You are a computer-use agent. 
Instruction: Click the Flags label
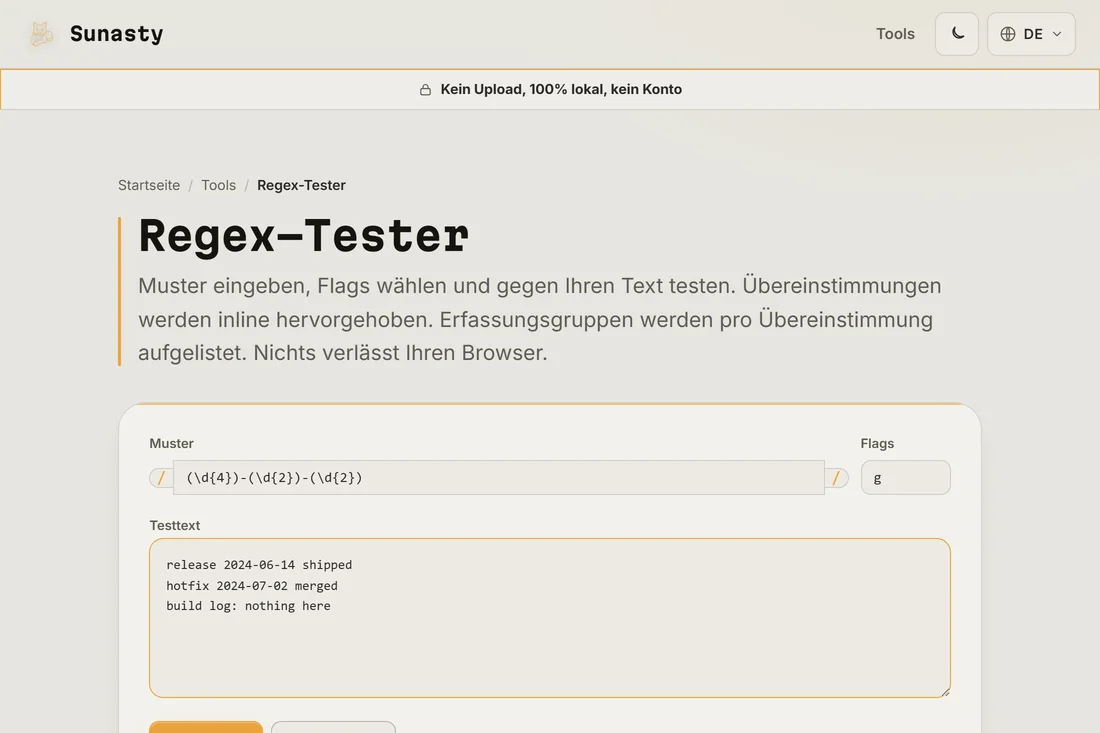(x=877, y=443)
